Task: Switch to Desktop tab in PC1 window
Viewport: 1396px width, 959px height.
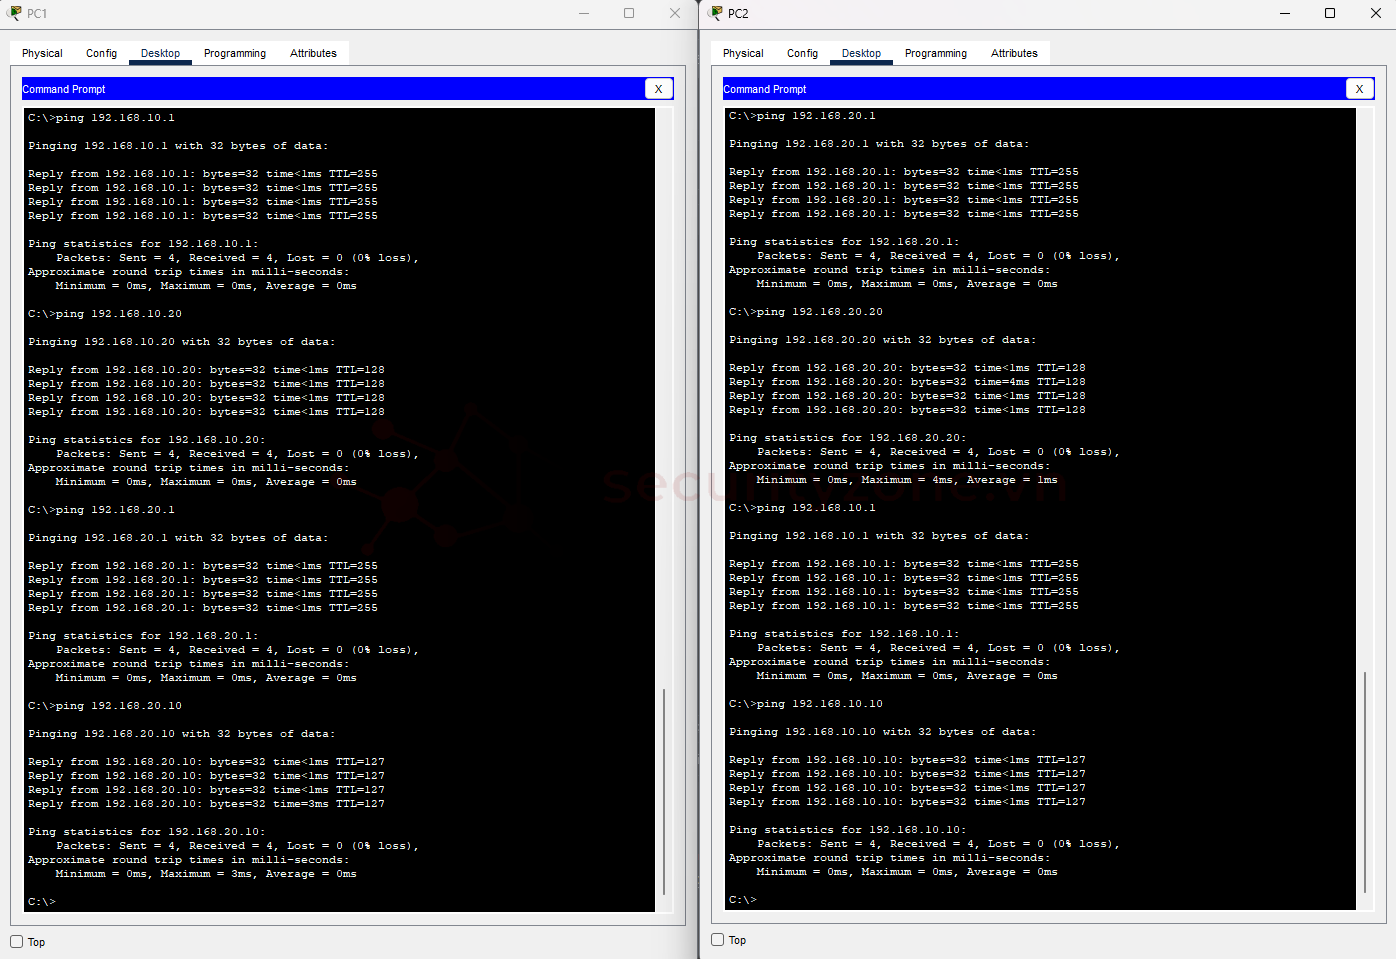Action: point(160,53)
